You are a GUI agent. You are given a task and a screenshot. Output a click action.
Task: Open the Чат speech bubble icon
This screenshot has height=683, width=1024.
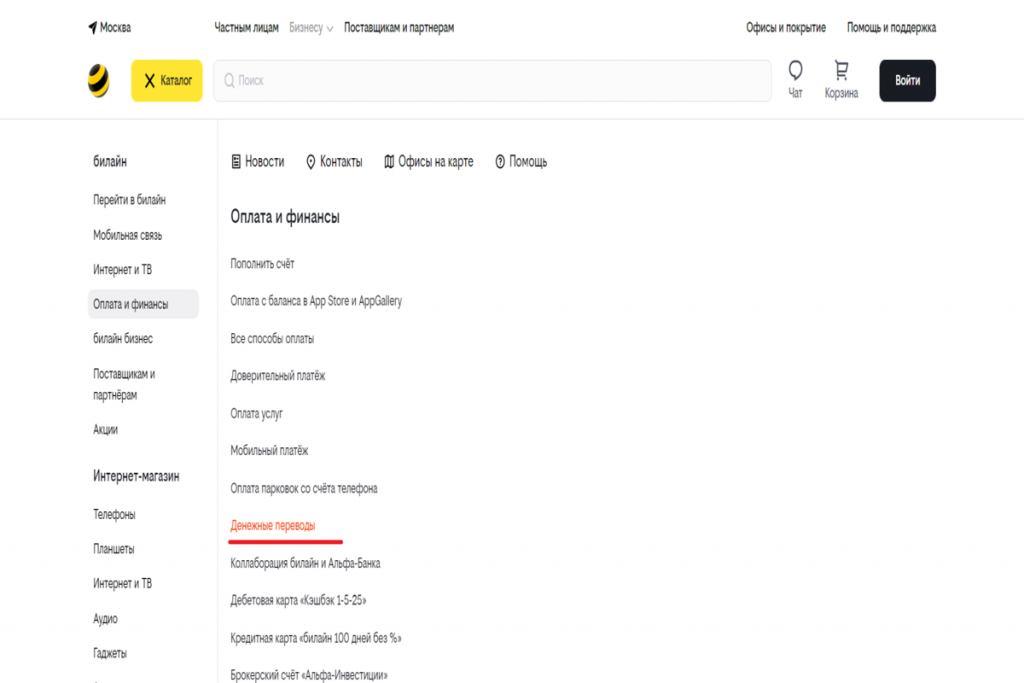point(795,71)
